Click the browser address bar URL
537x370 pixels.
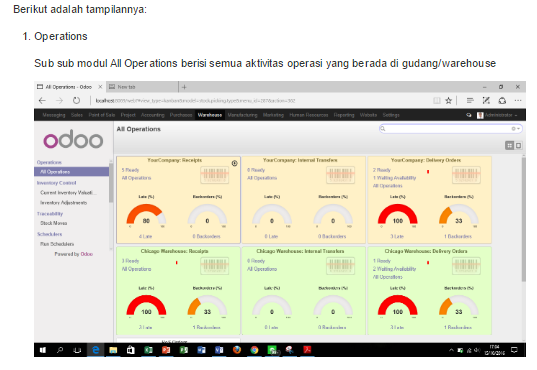click(195, 101)
